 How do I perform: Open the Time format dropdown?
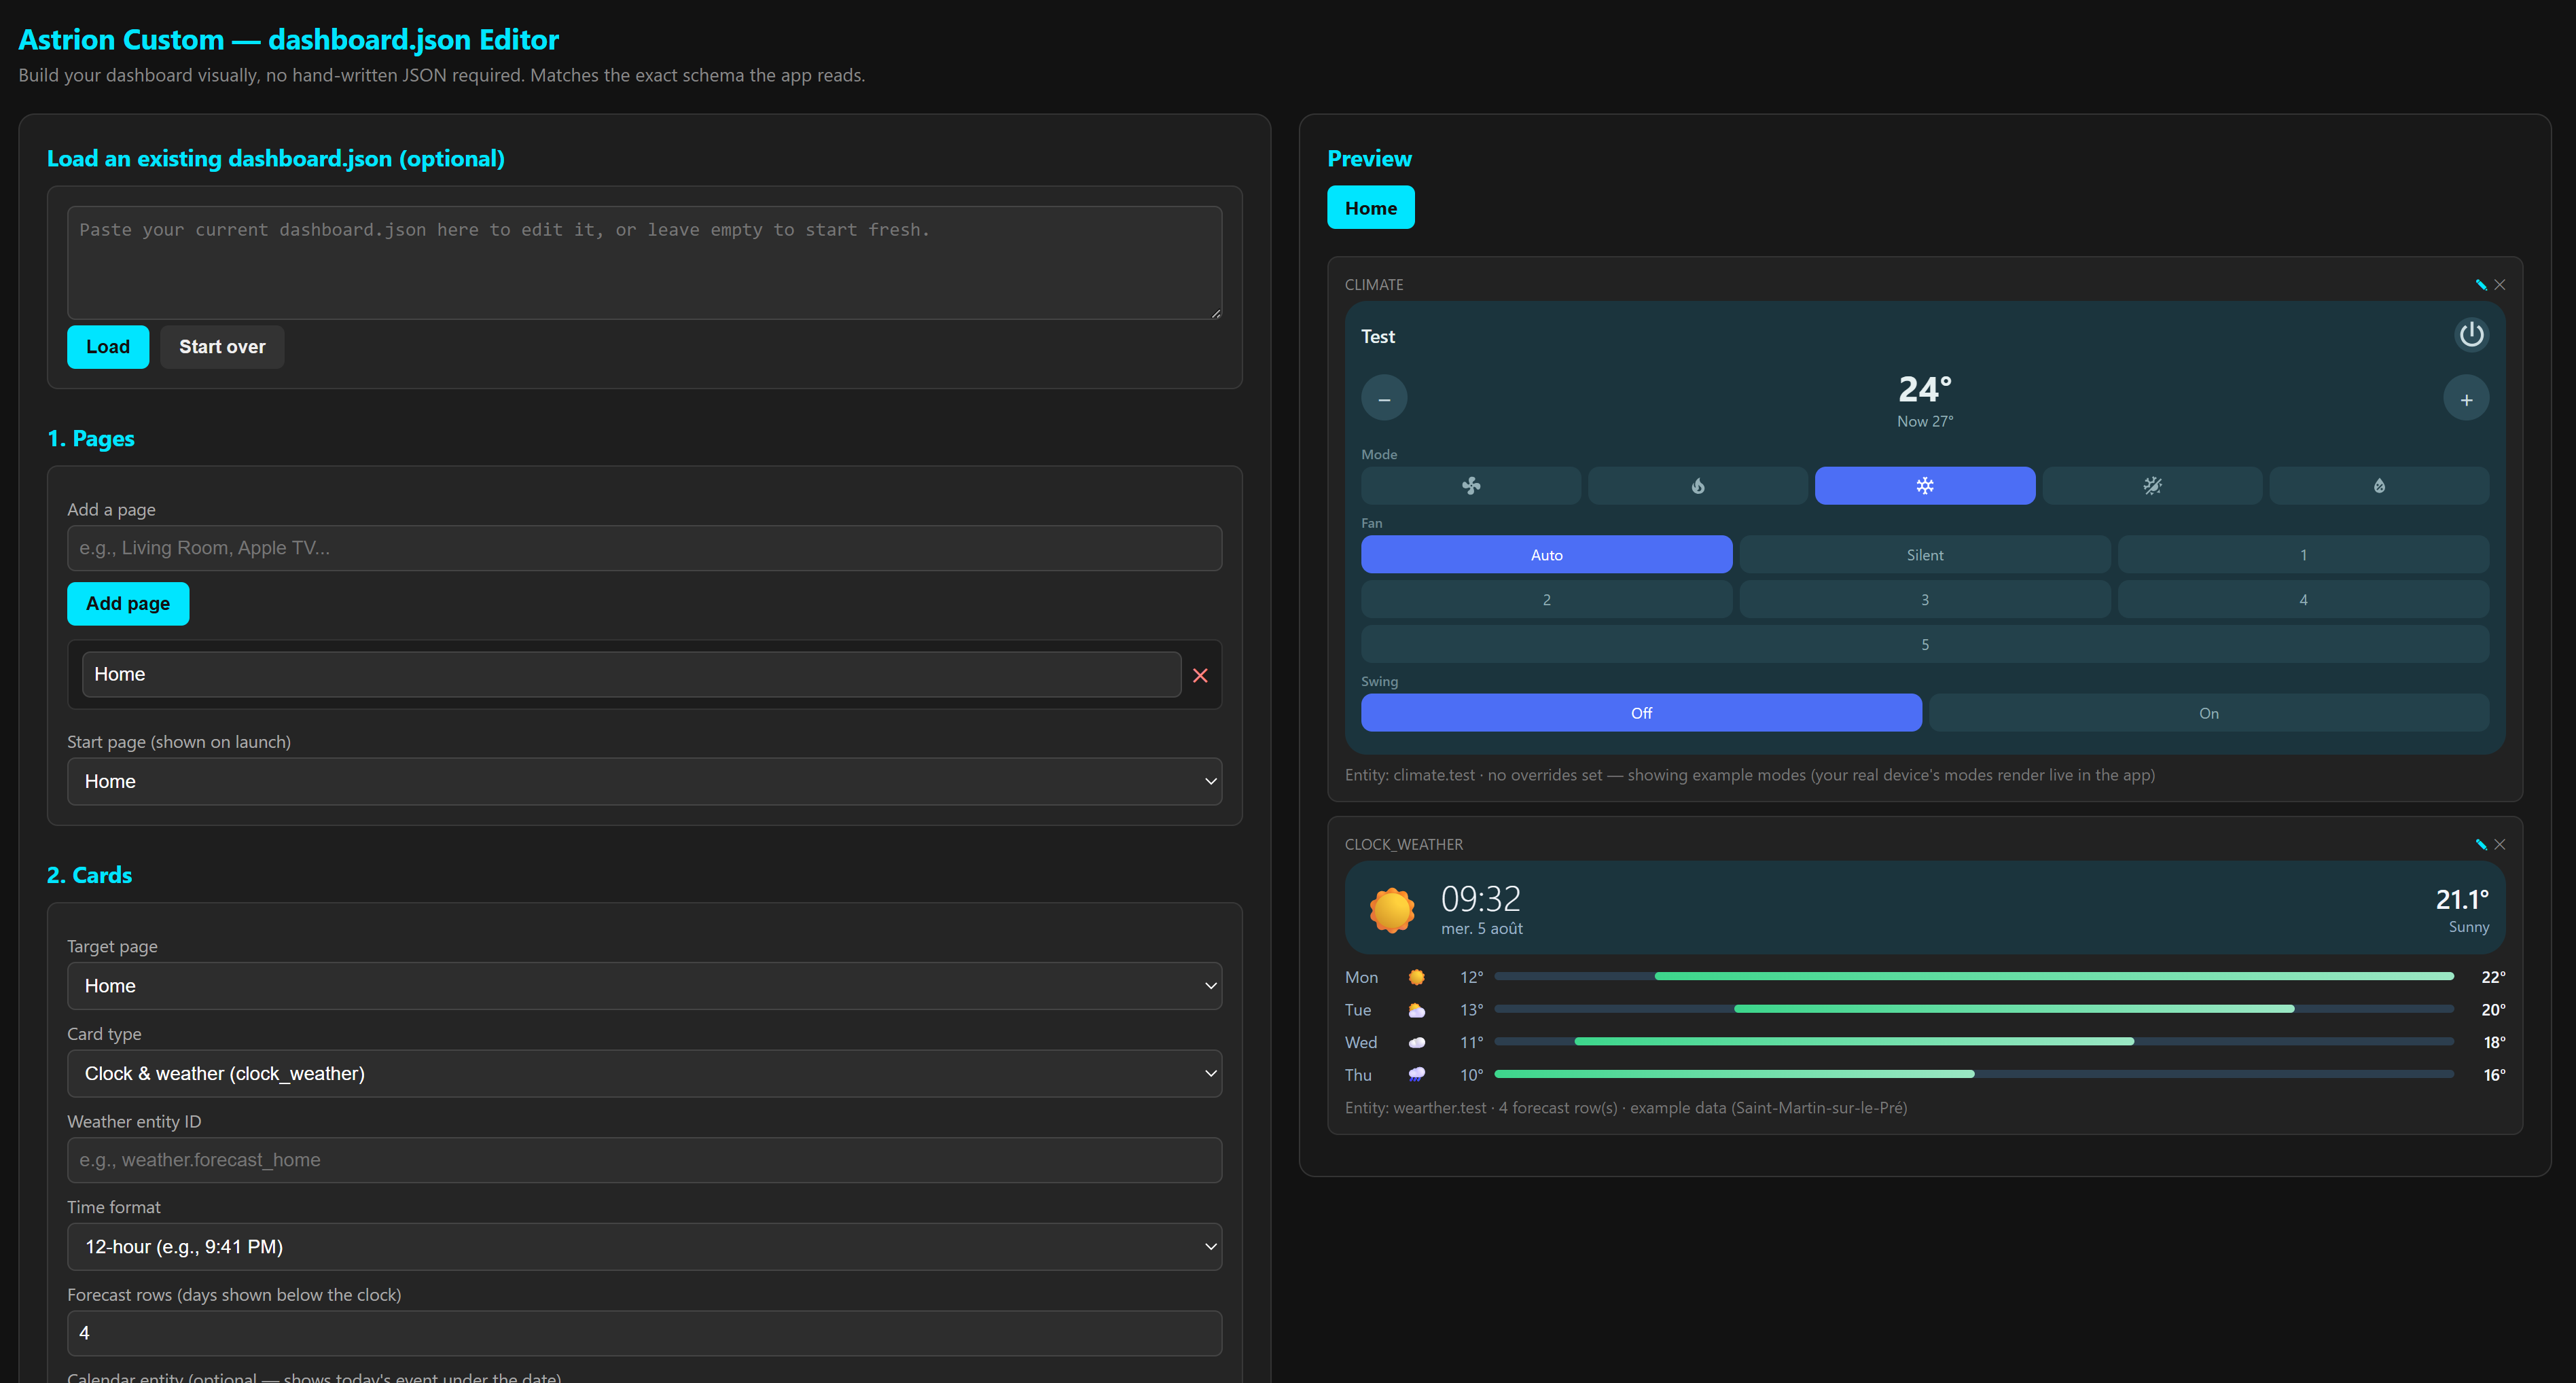(x=644, y=1247)
